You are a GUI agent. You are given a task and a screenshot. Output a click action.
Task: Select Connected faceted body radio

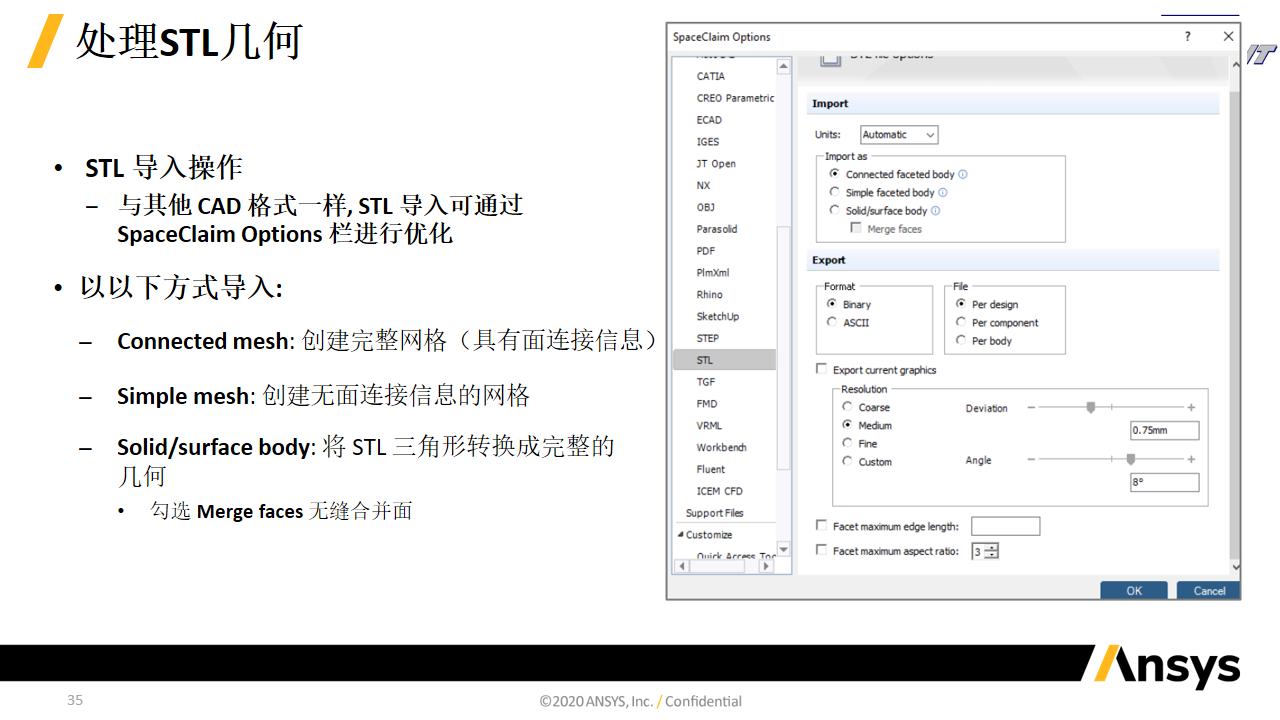point(835,174)
